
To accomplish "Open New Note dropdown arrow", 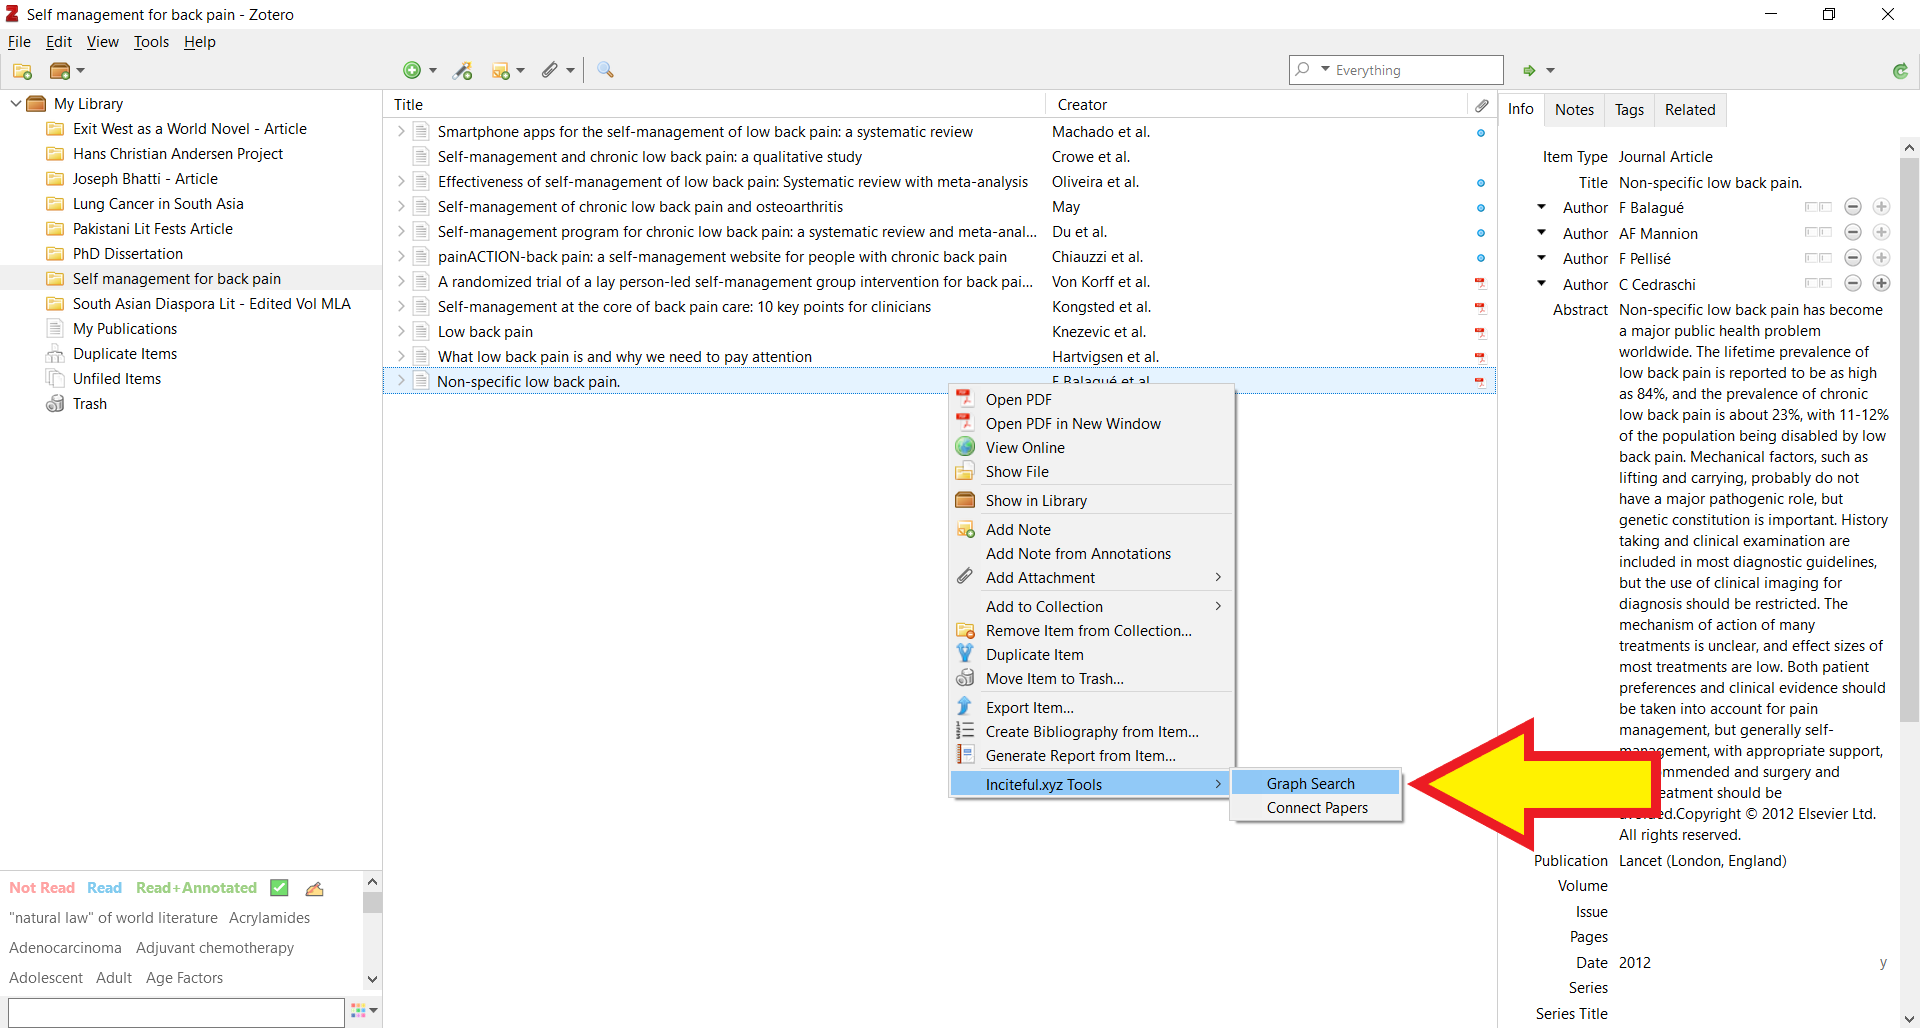I will 521,70.
